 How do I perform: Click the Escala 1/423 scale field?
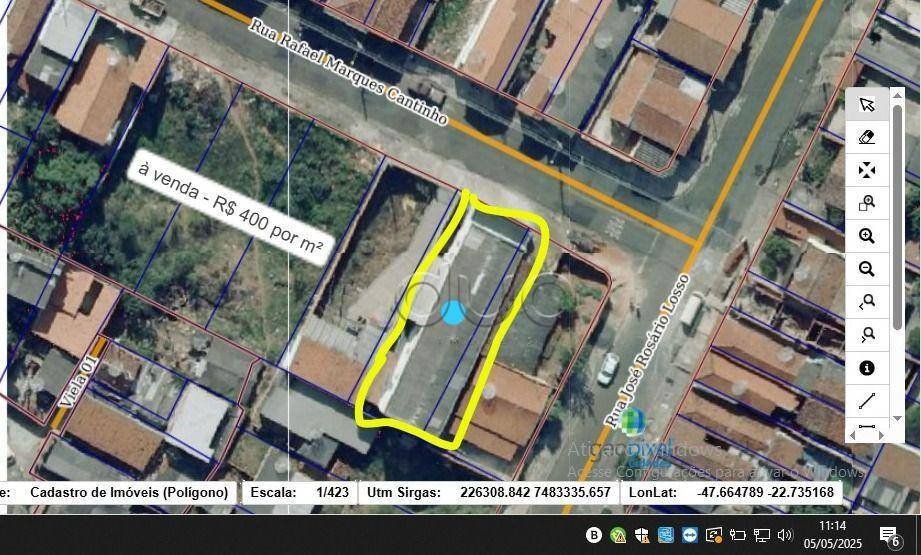coord(332,492)
